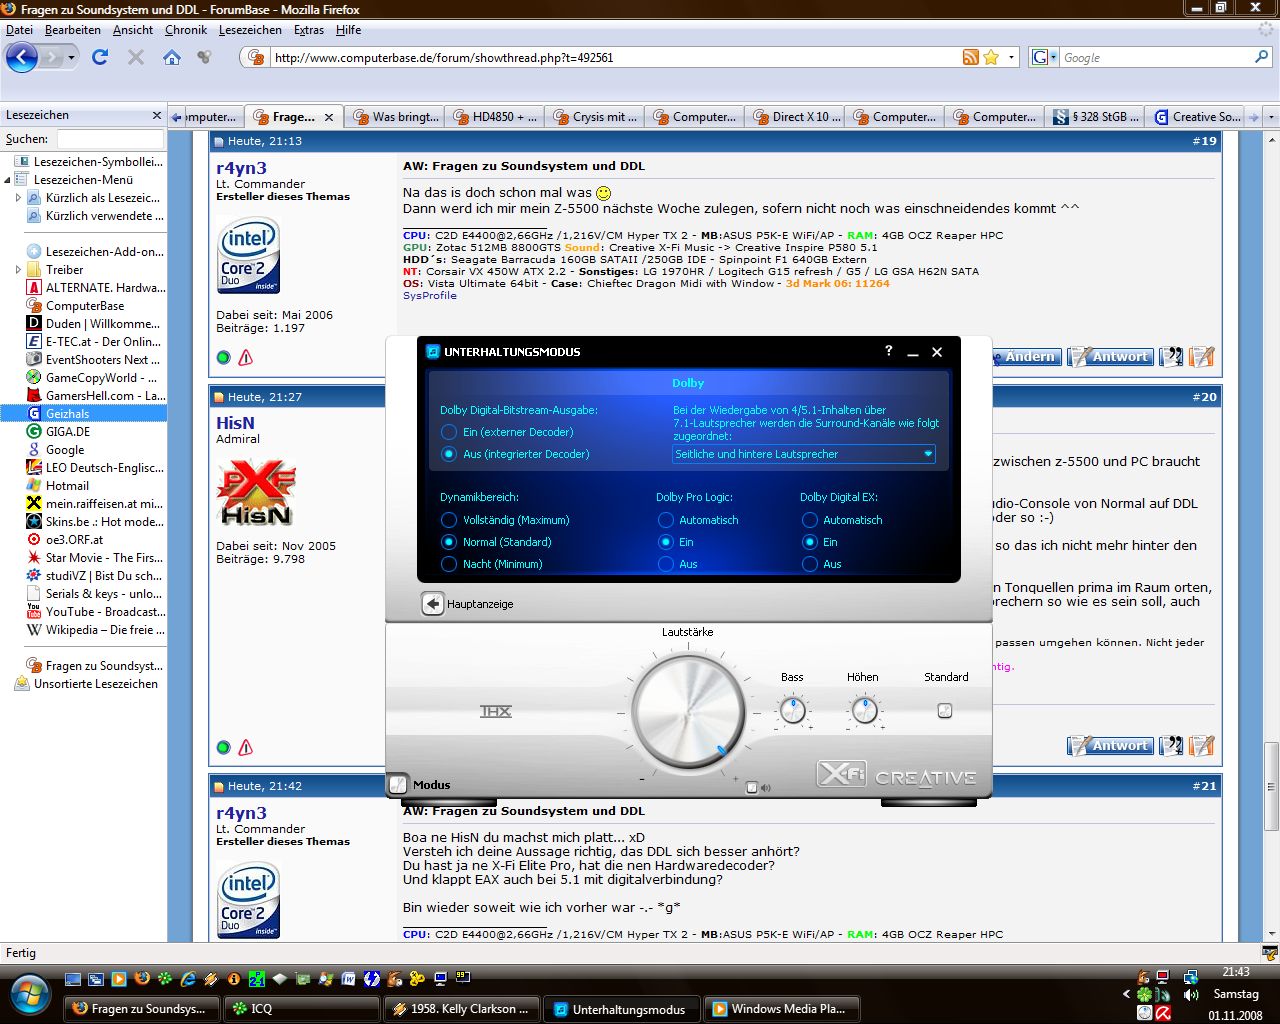Open the Chronik menu

[185, 30]
